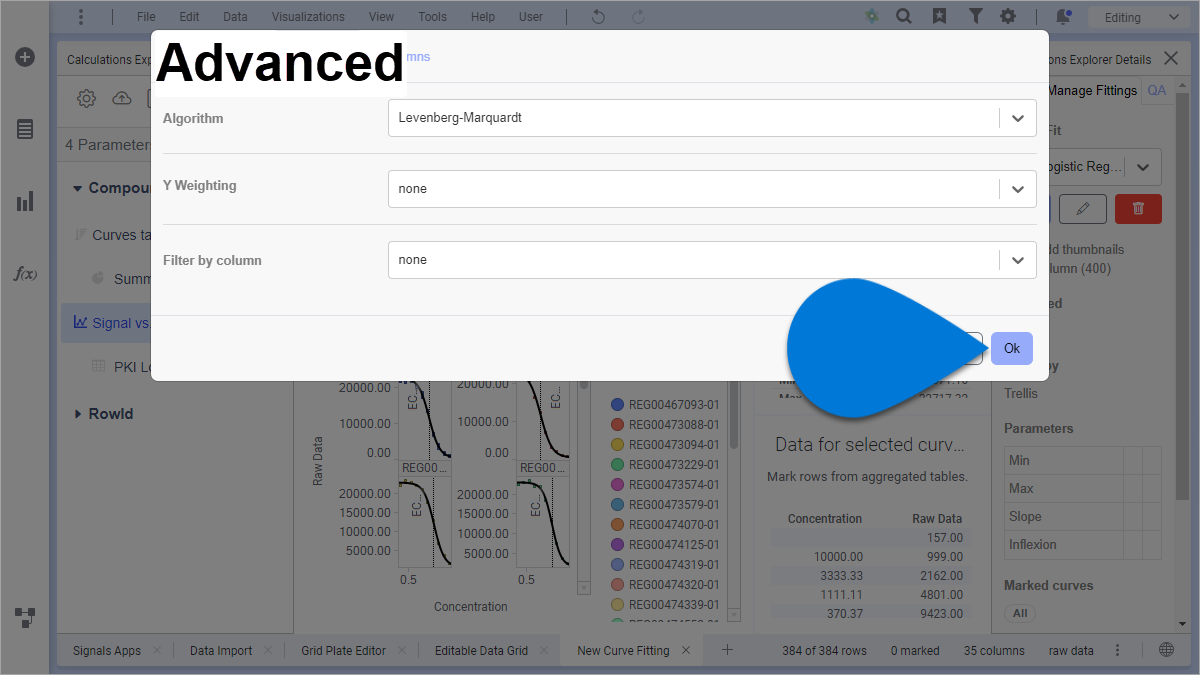Expand the RowId tree node

[78, 414]
